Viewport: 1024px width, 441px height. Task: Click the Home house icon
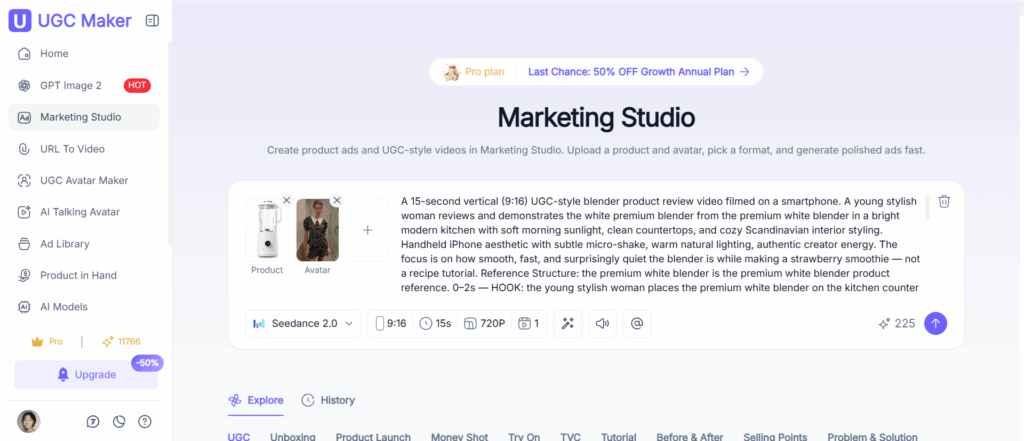click(x=24, y=54)
